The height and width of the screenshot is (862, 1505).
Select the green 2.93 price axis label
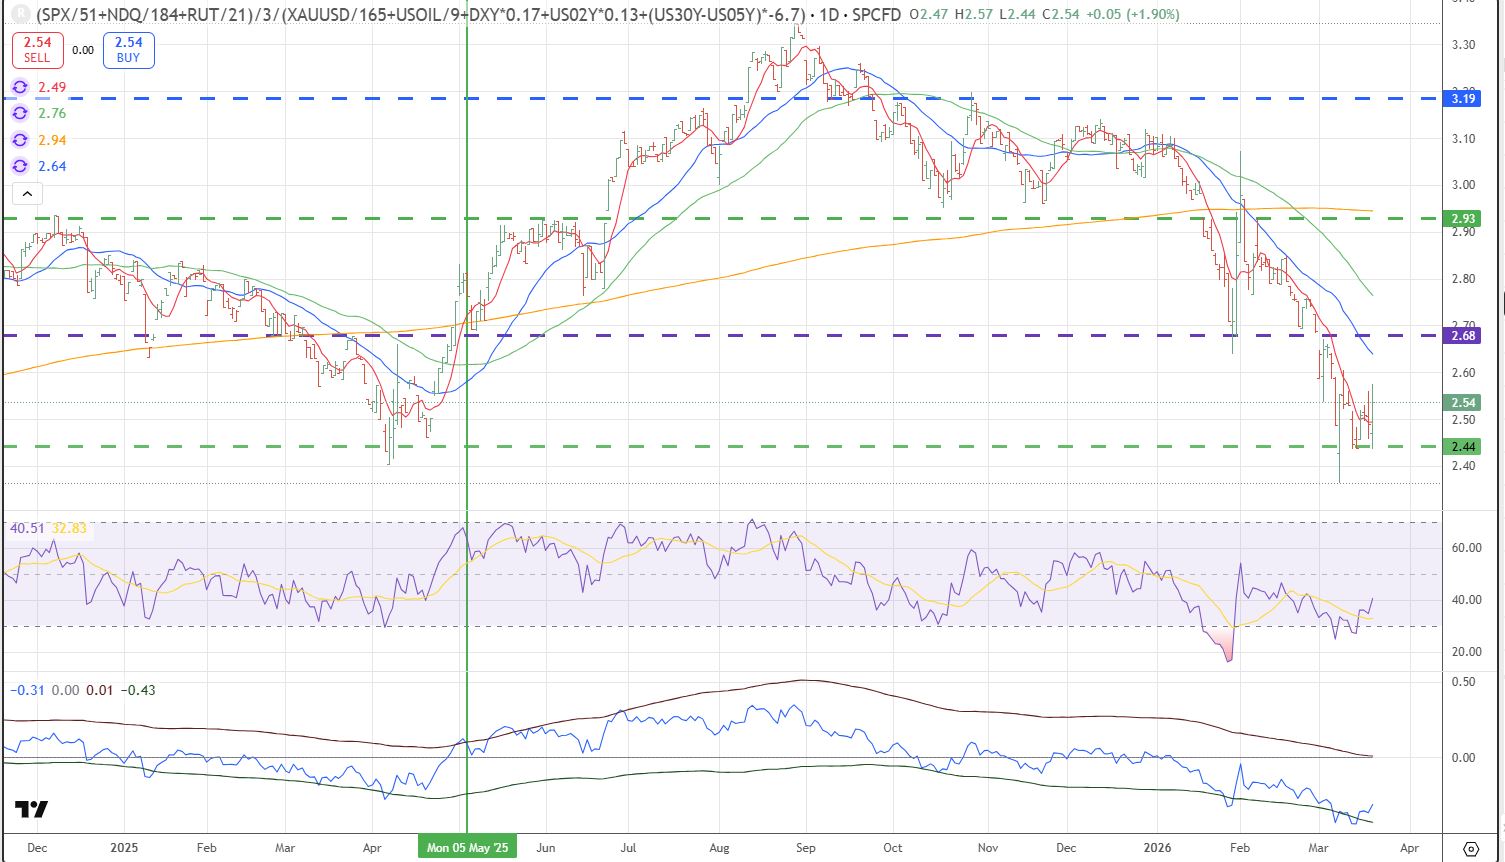pos(1462,218)
